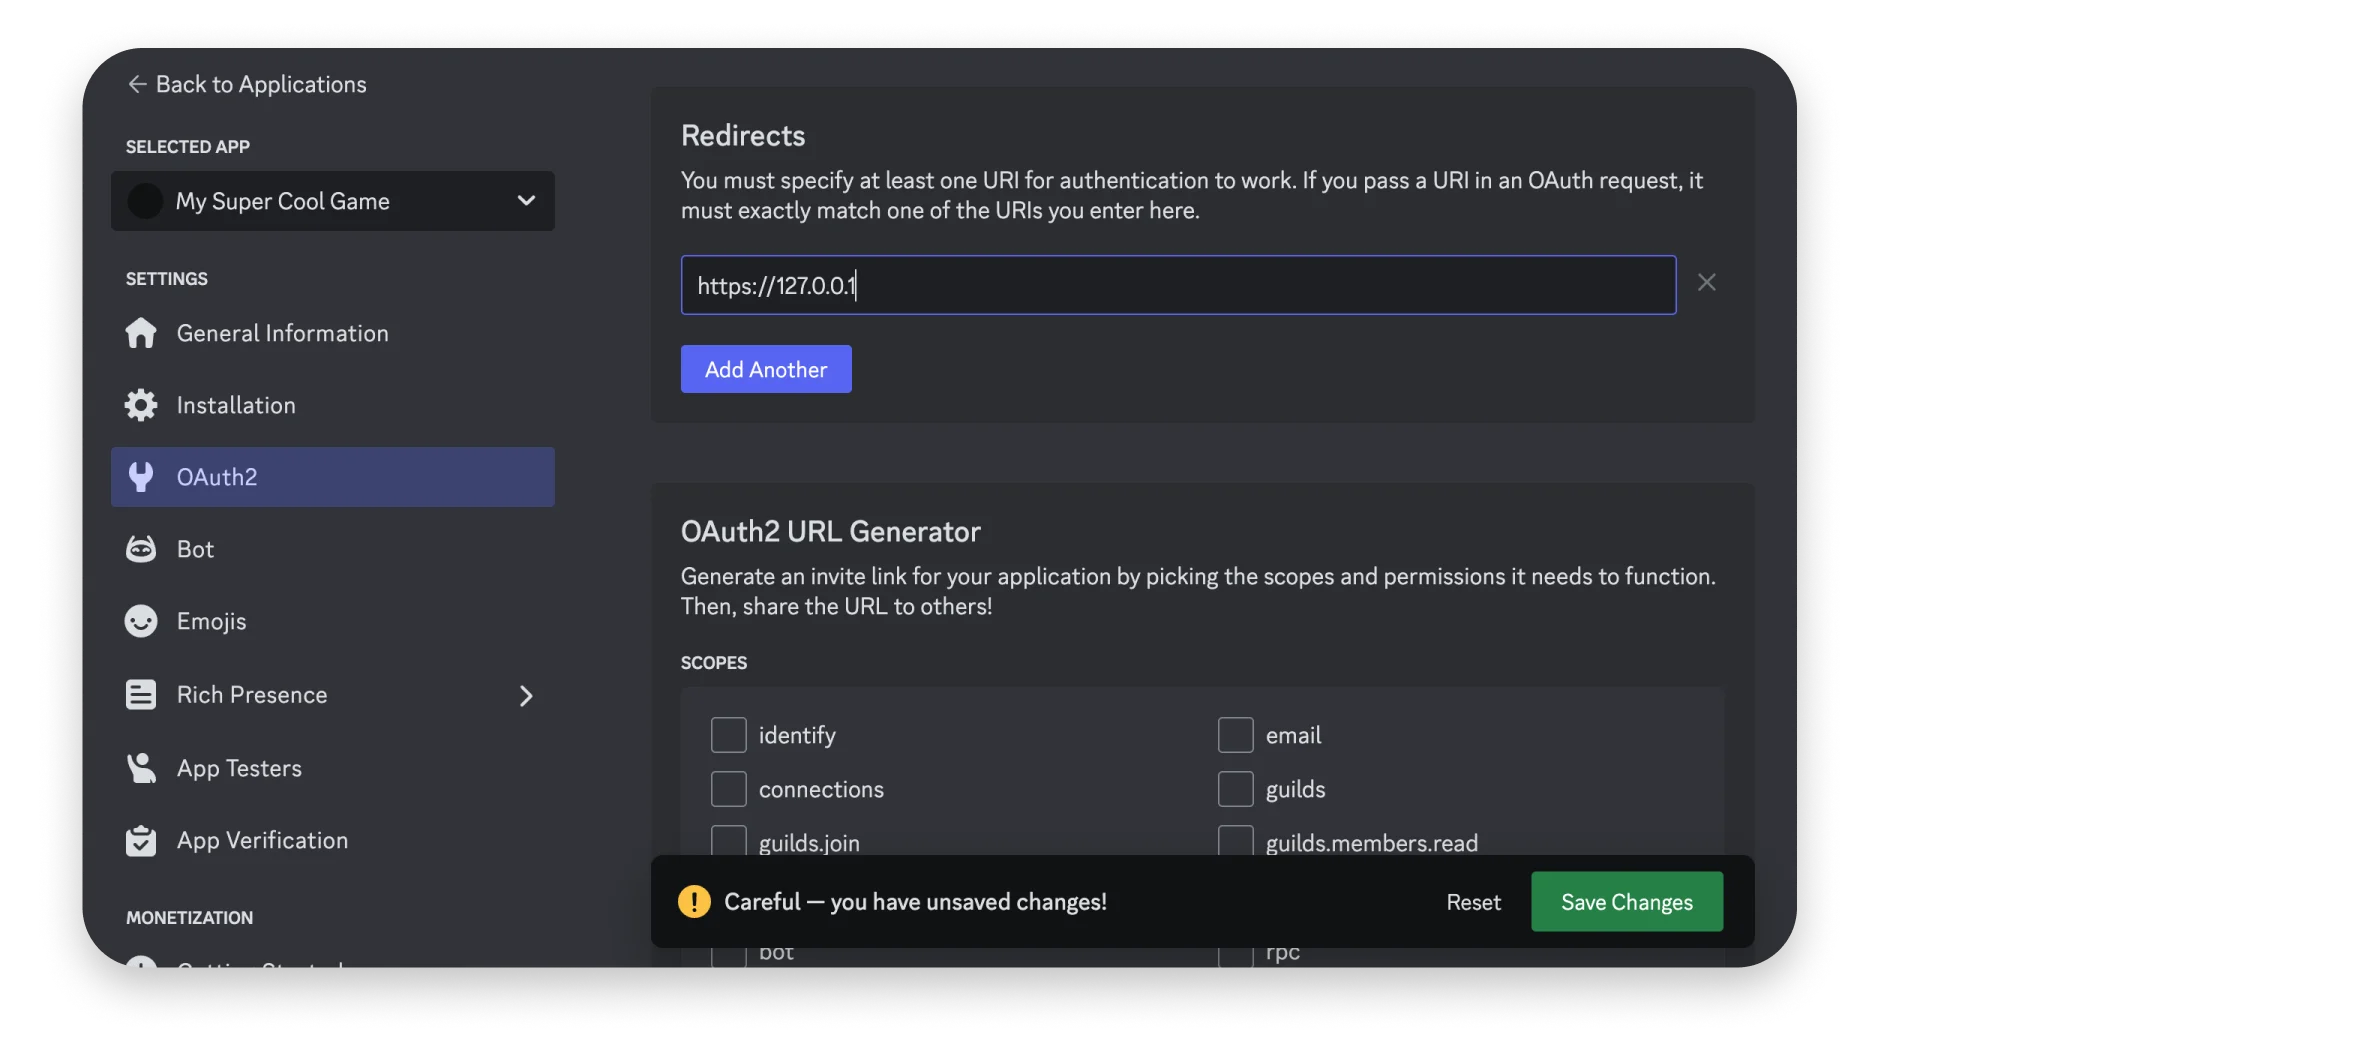Tick the guilds.members.read scope checkbox
The height and width of the screenshot is (1047, 2364).
pos(1236,841)
